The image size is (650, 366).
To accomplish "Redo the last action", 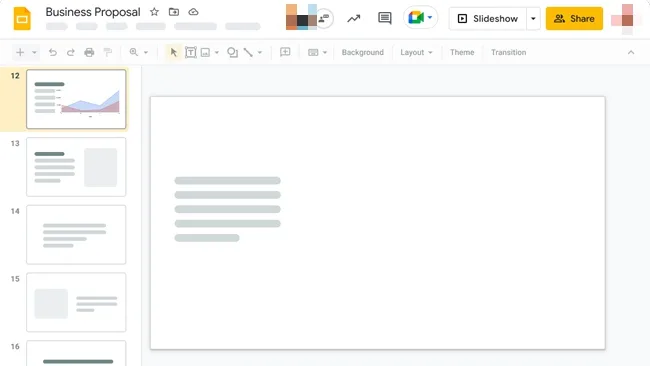I will (71, 52).
